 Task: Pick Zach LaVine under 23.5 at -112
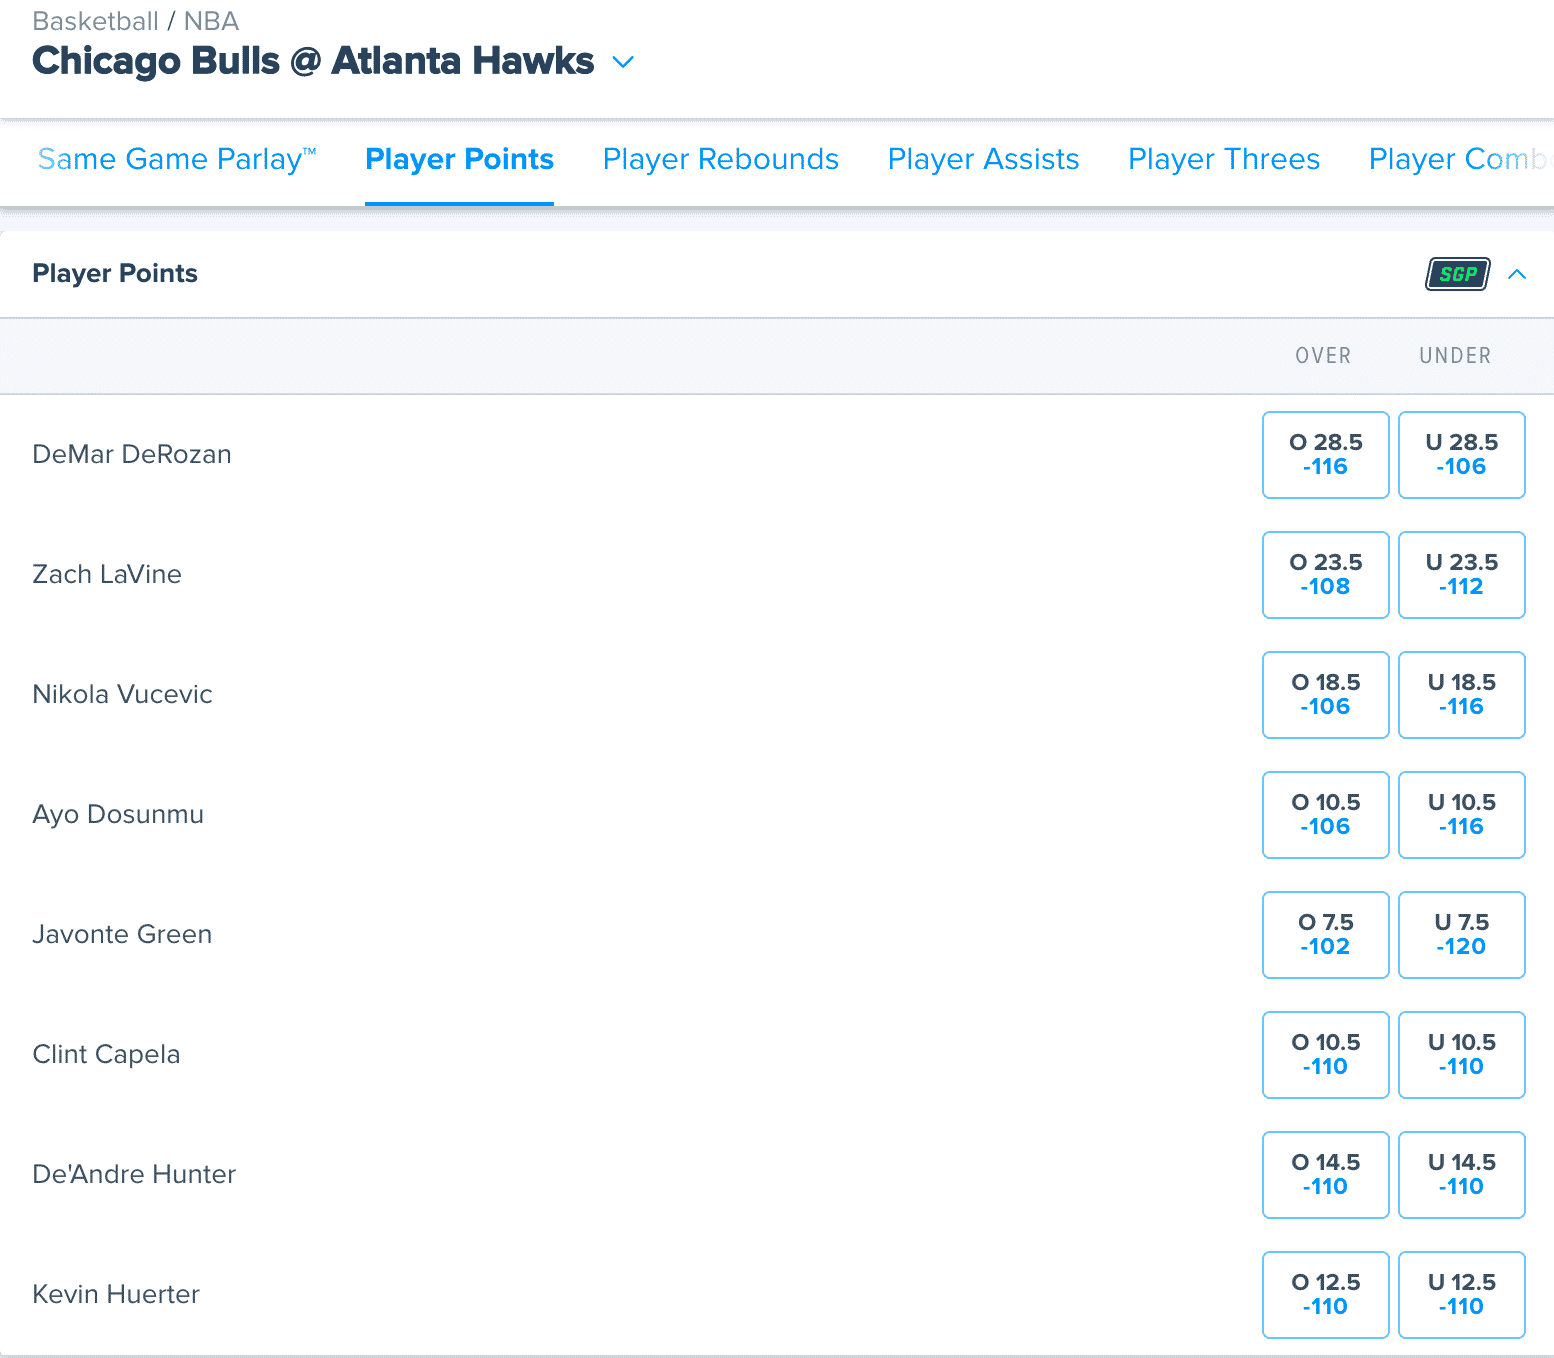(1462, 575)
